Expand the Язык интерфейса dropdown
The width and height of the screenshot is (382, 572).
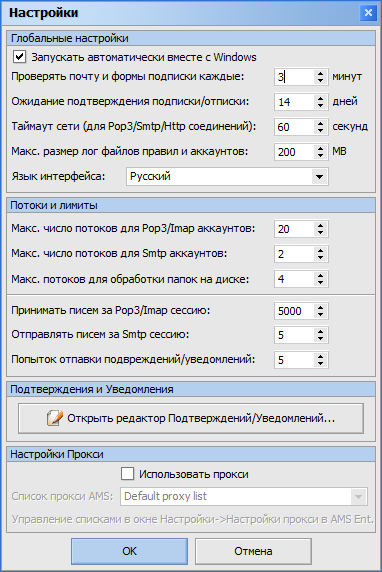point(319,177)
